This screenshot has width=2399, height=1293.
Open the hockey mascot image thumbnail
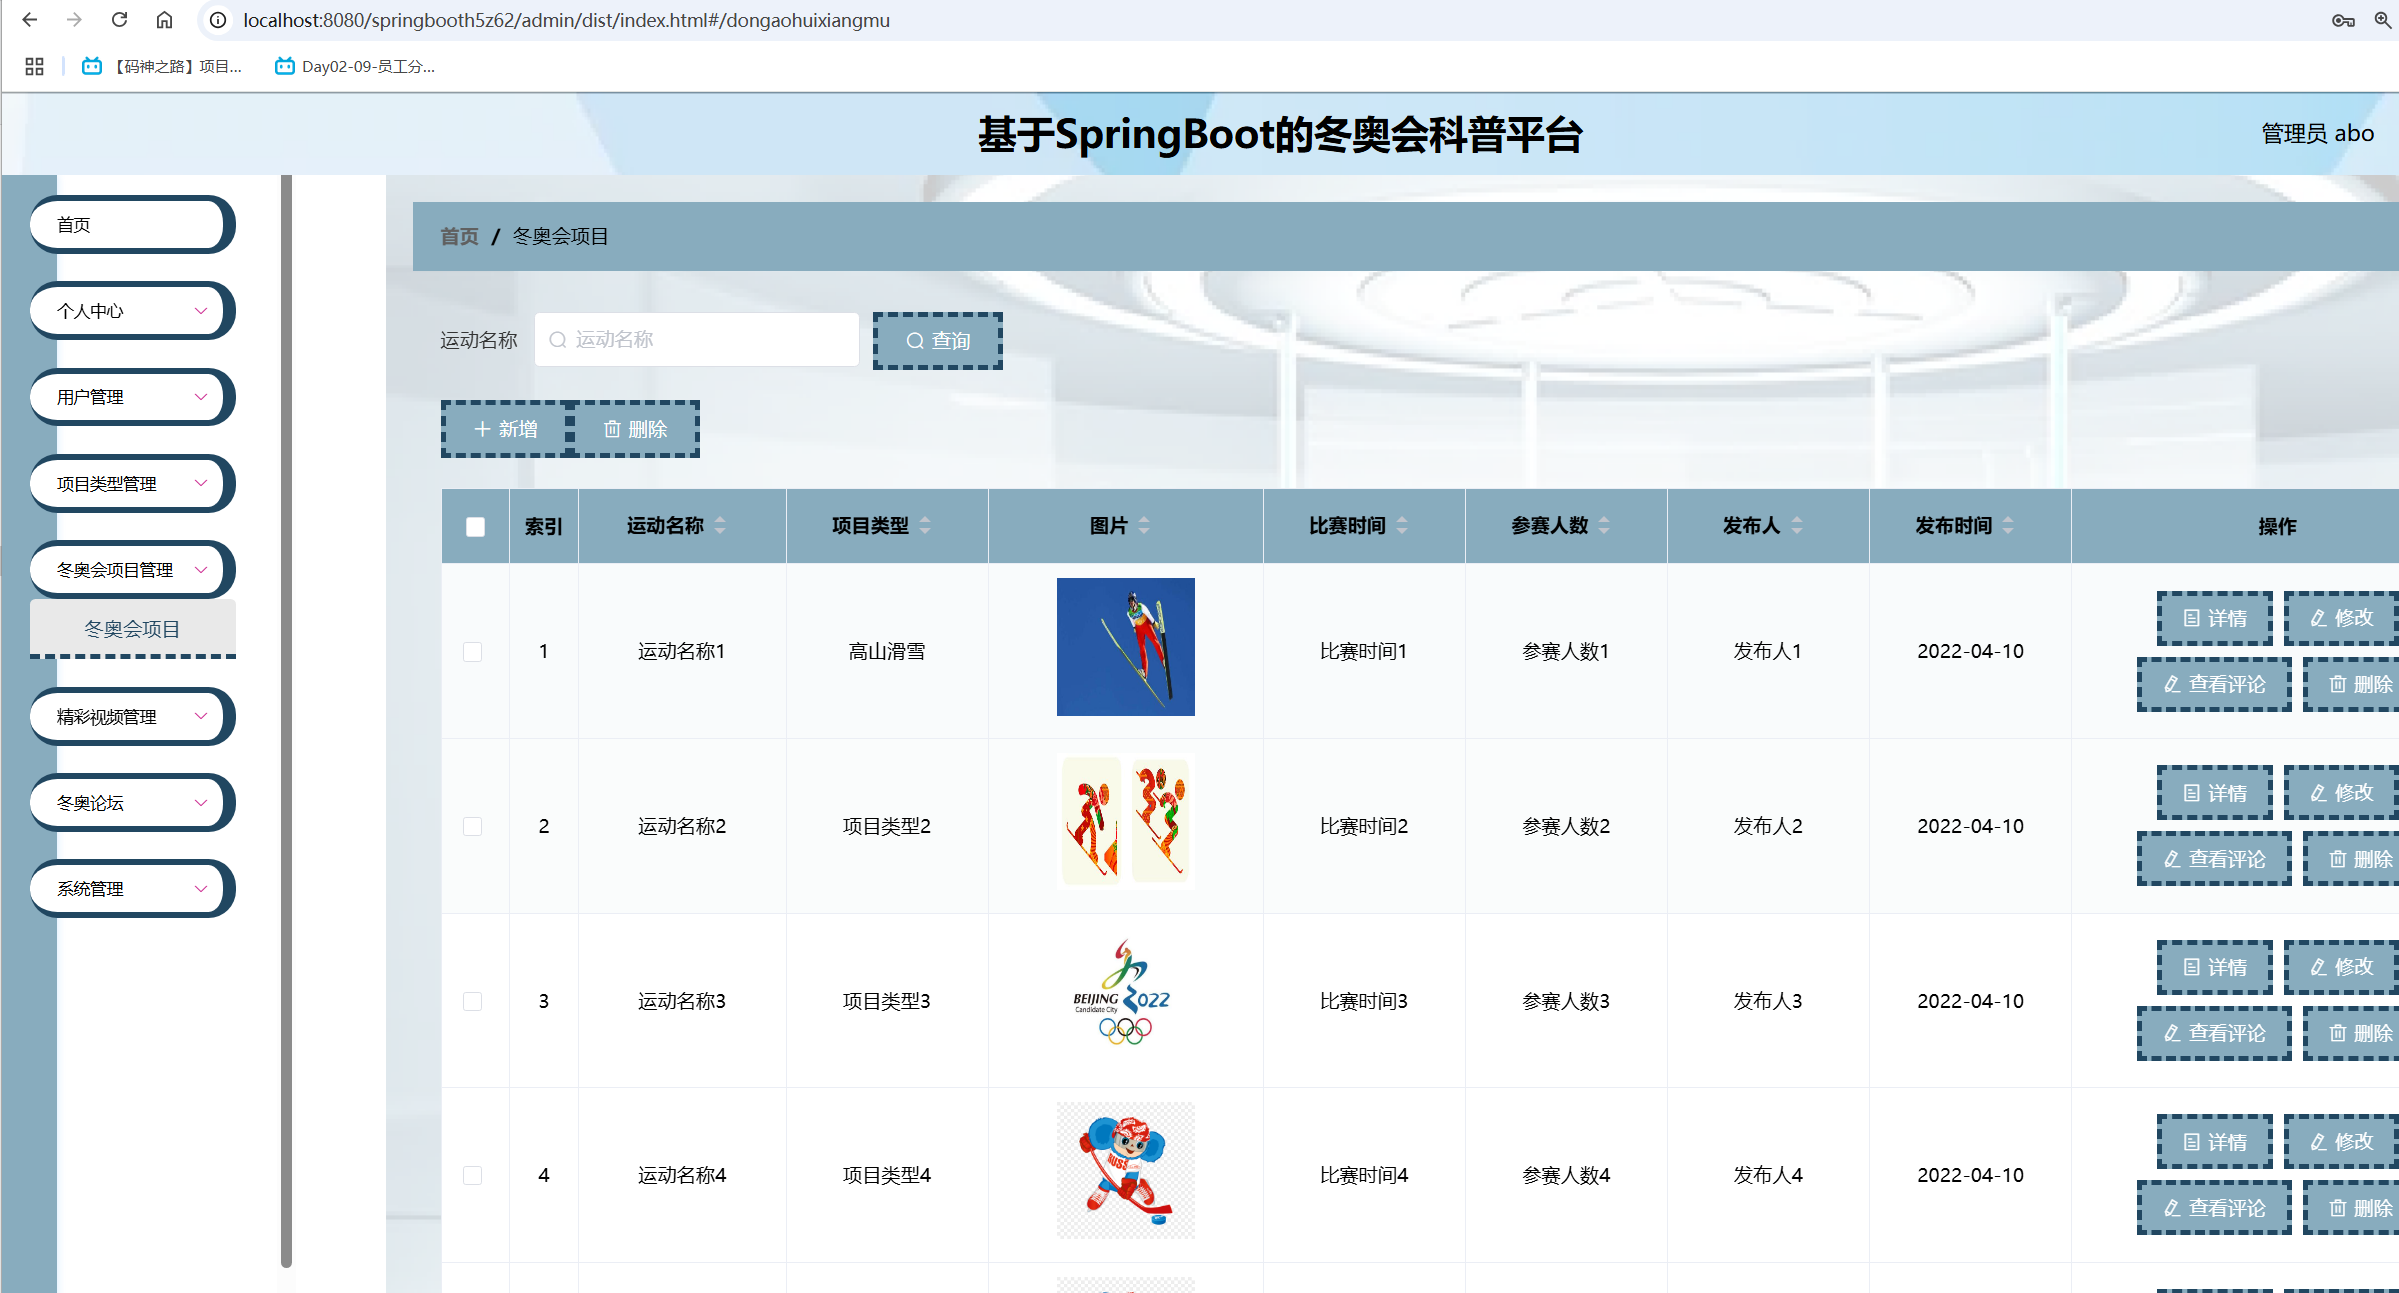point(1125,1171)
